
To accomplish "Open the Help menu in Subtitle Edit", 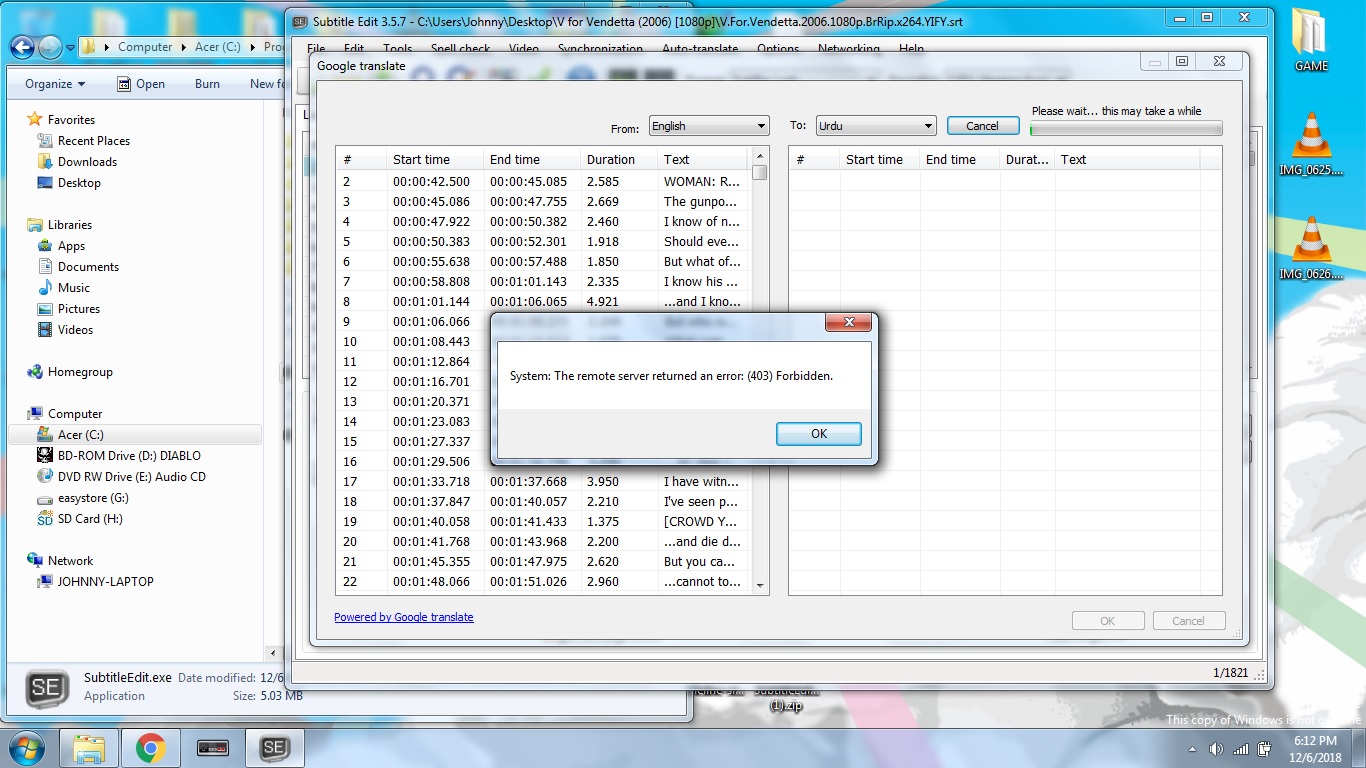I will click(x=911, y=49).
